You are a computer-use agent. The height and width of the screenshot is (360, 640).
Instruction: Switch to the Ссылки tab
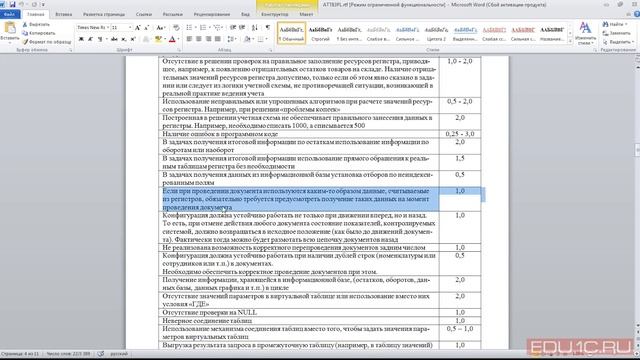(144, 14)
